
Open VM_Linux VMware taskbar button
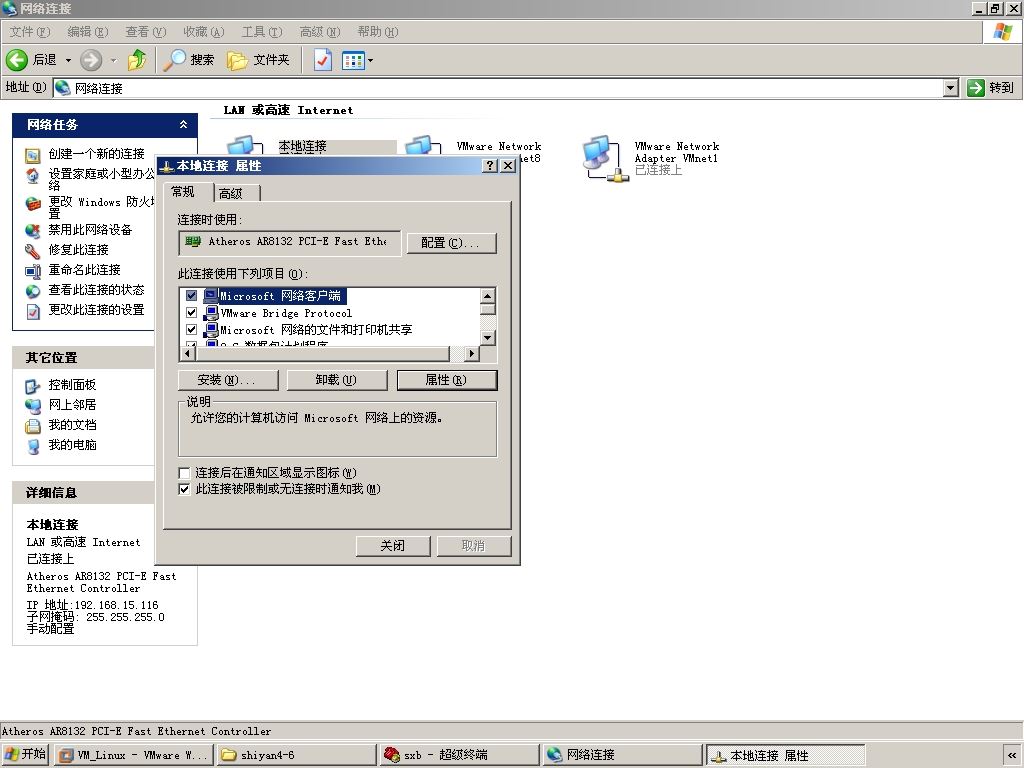tap(134, 756)
